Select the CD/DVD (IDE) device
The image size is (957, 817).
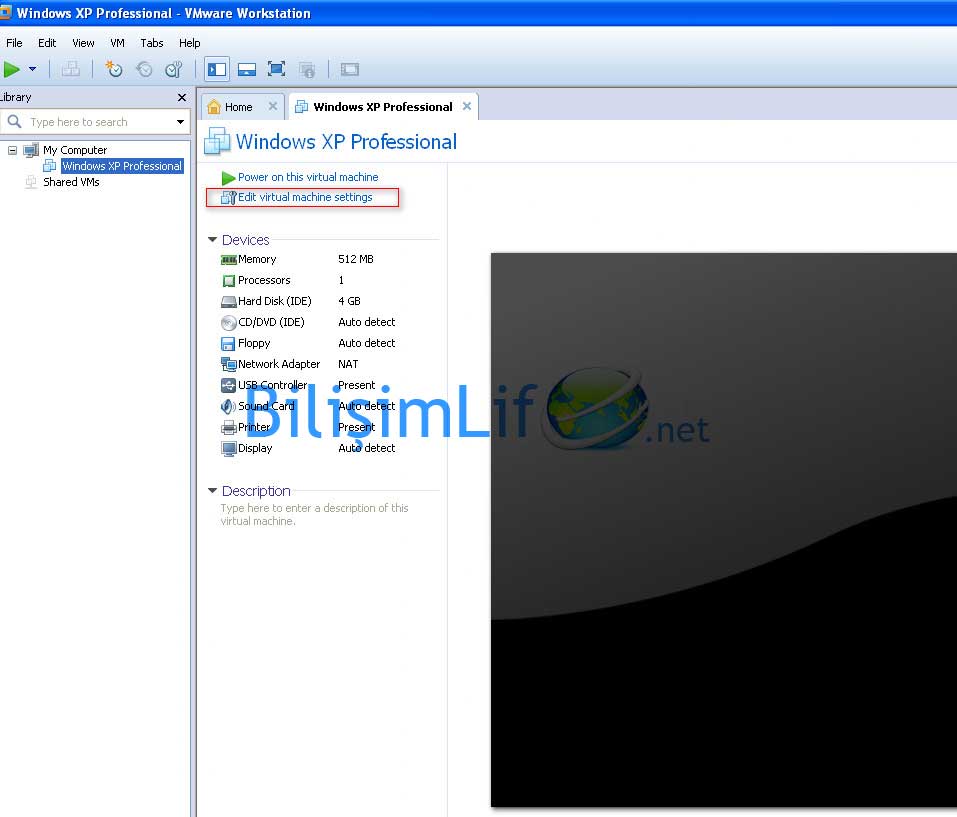[270, 322]
